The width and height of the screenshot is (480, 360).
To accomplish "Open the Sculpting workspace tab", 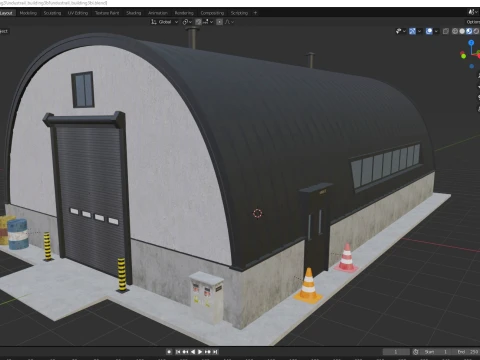I will 52,13.
